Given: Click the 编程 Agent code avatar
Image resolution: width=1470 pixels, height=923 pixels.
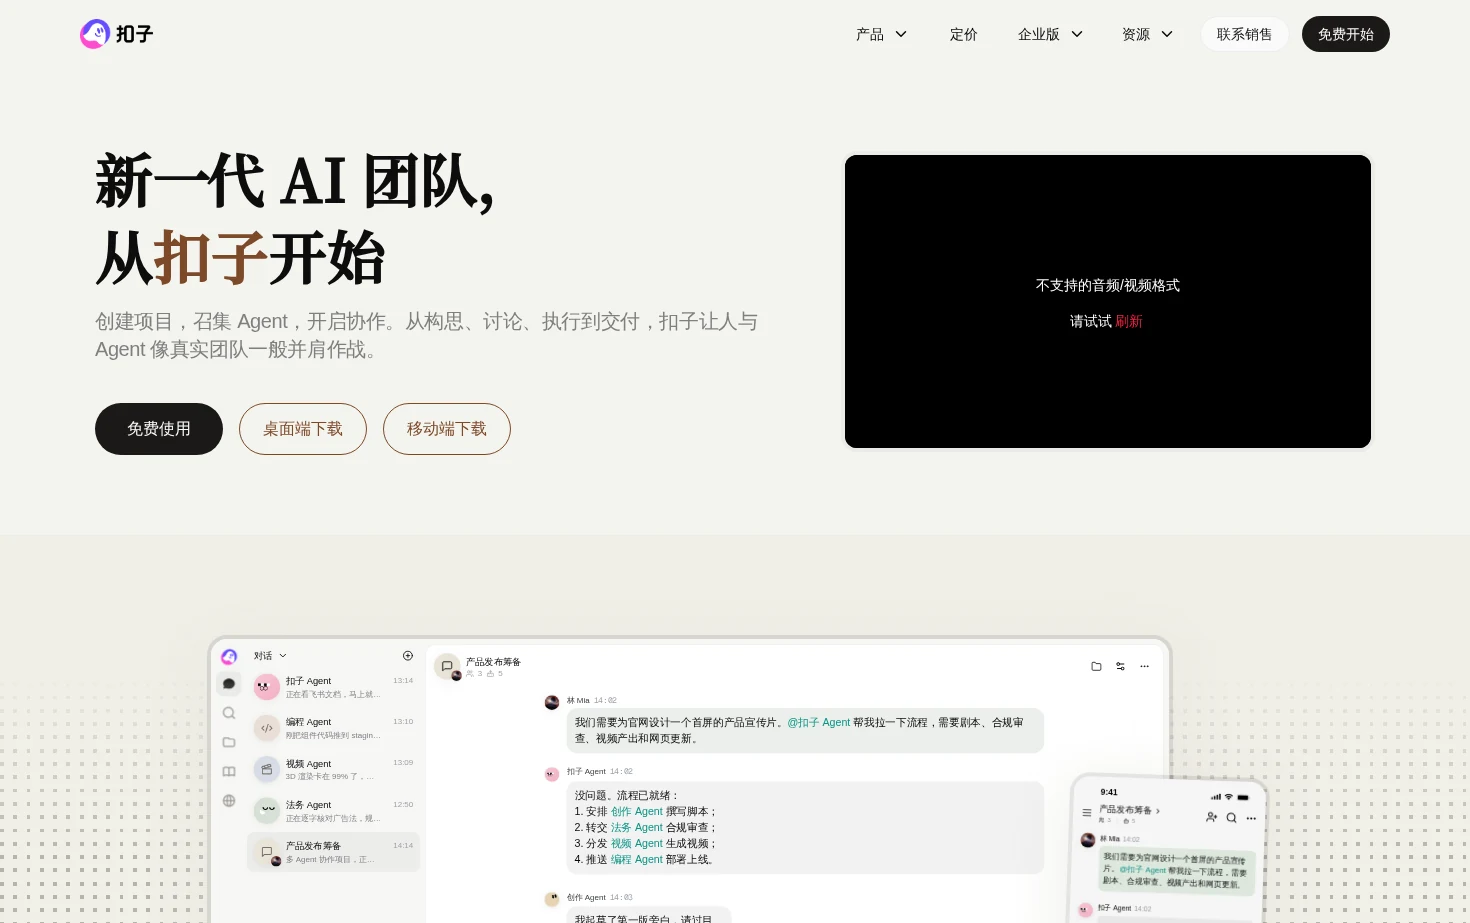Looking at the screenshot, I should point(267,728).
